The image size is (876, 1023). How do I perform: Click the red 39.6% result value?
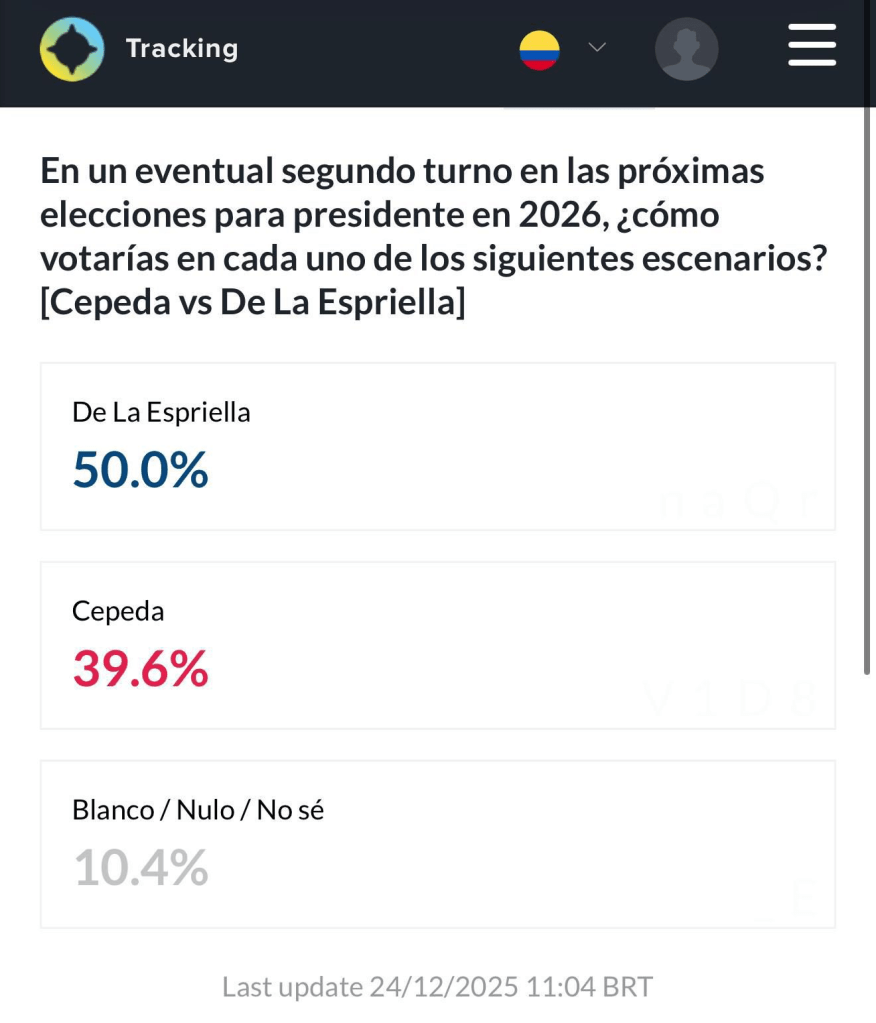(x=140, y=669)
